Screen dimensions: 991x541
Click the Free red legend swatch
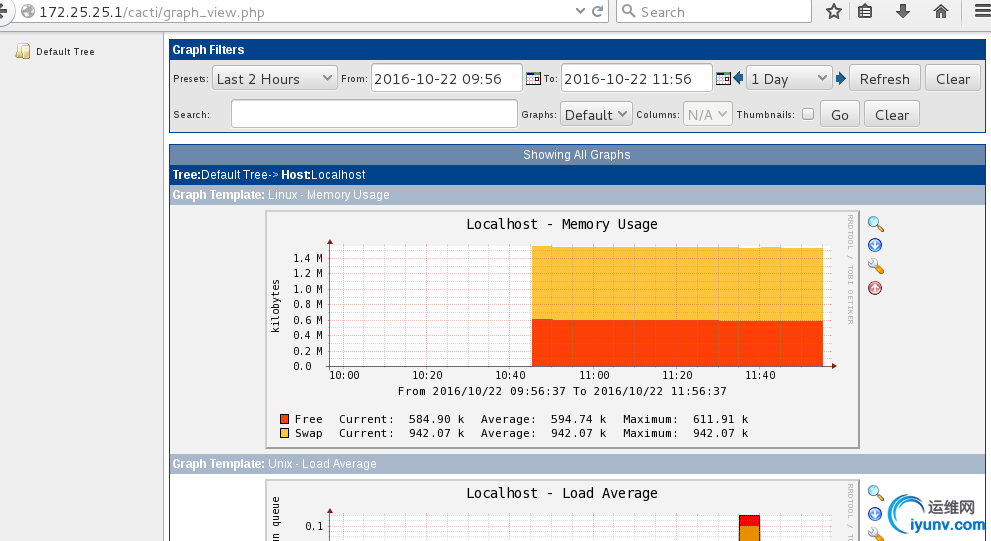(x=284, y=419)
